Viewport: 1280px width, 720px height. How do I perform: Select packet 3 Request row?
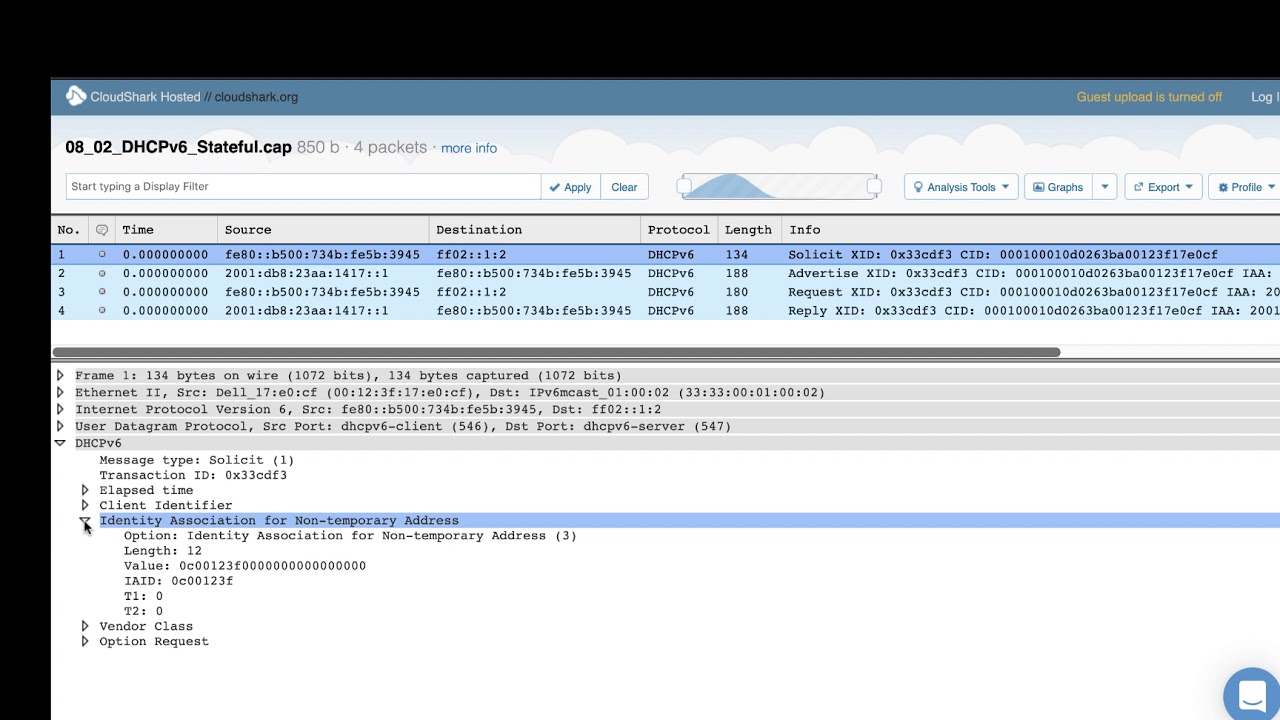(665, 292)
